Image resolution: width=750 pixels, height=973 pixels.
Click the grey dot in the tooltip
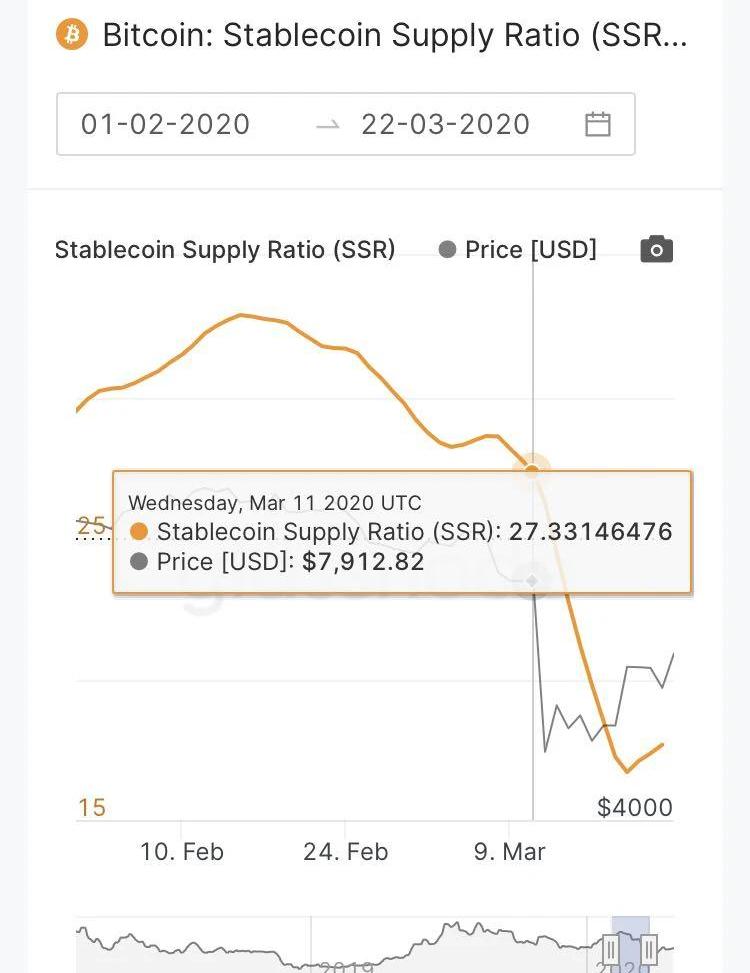(139, 562)
